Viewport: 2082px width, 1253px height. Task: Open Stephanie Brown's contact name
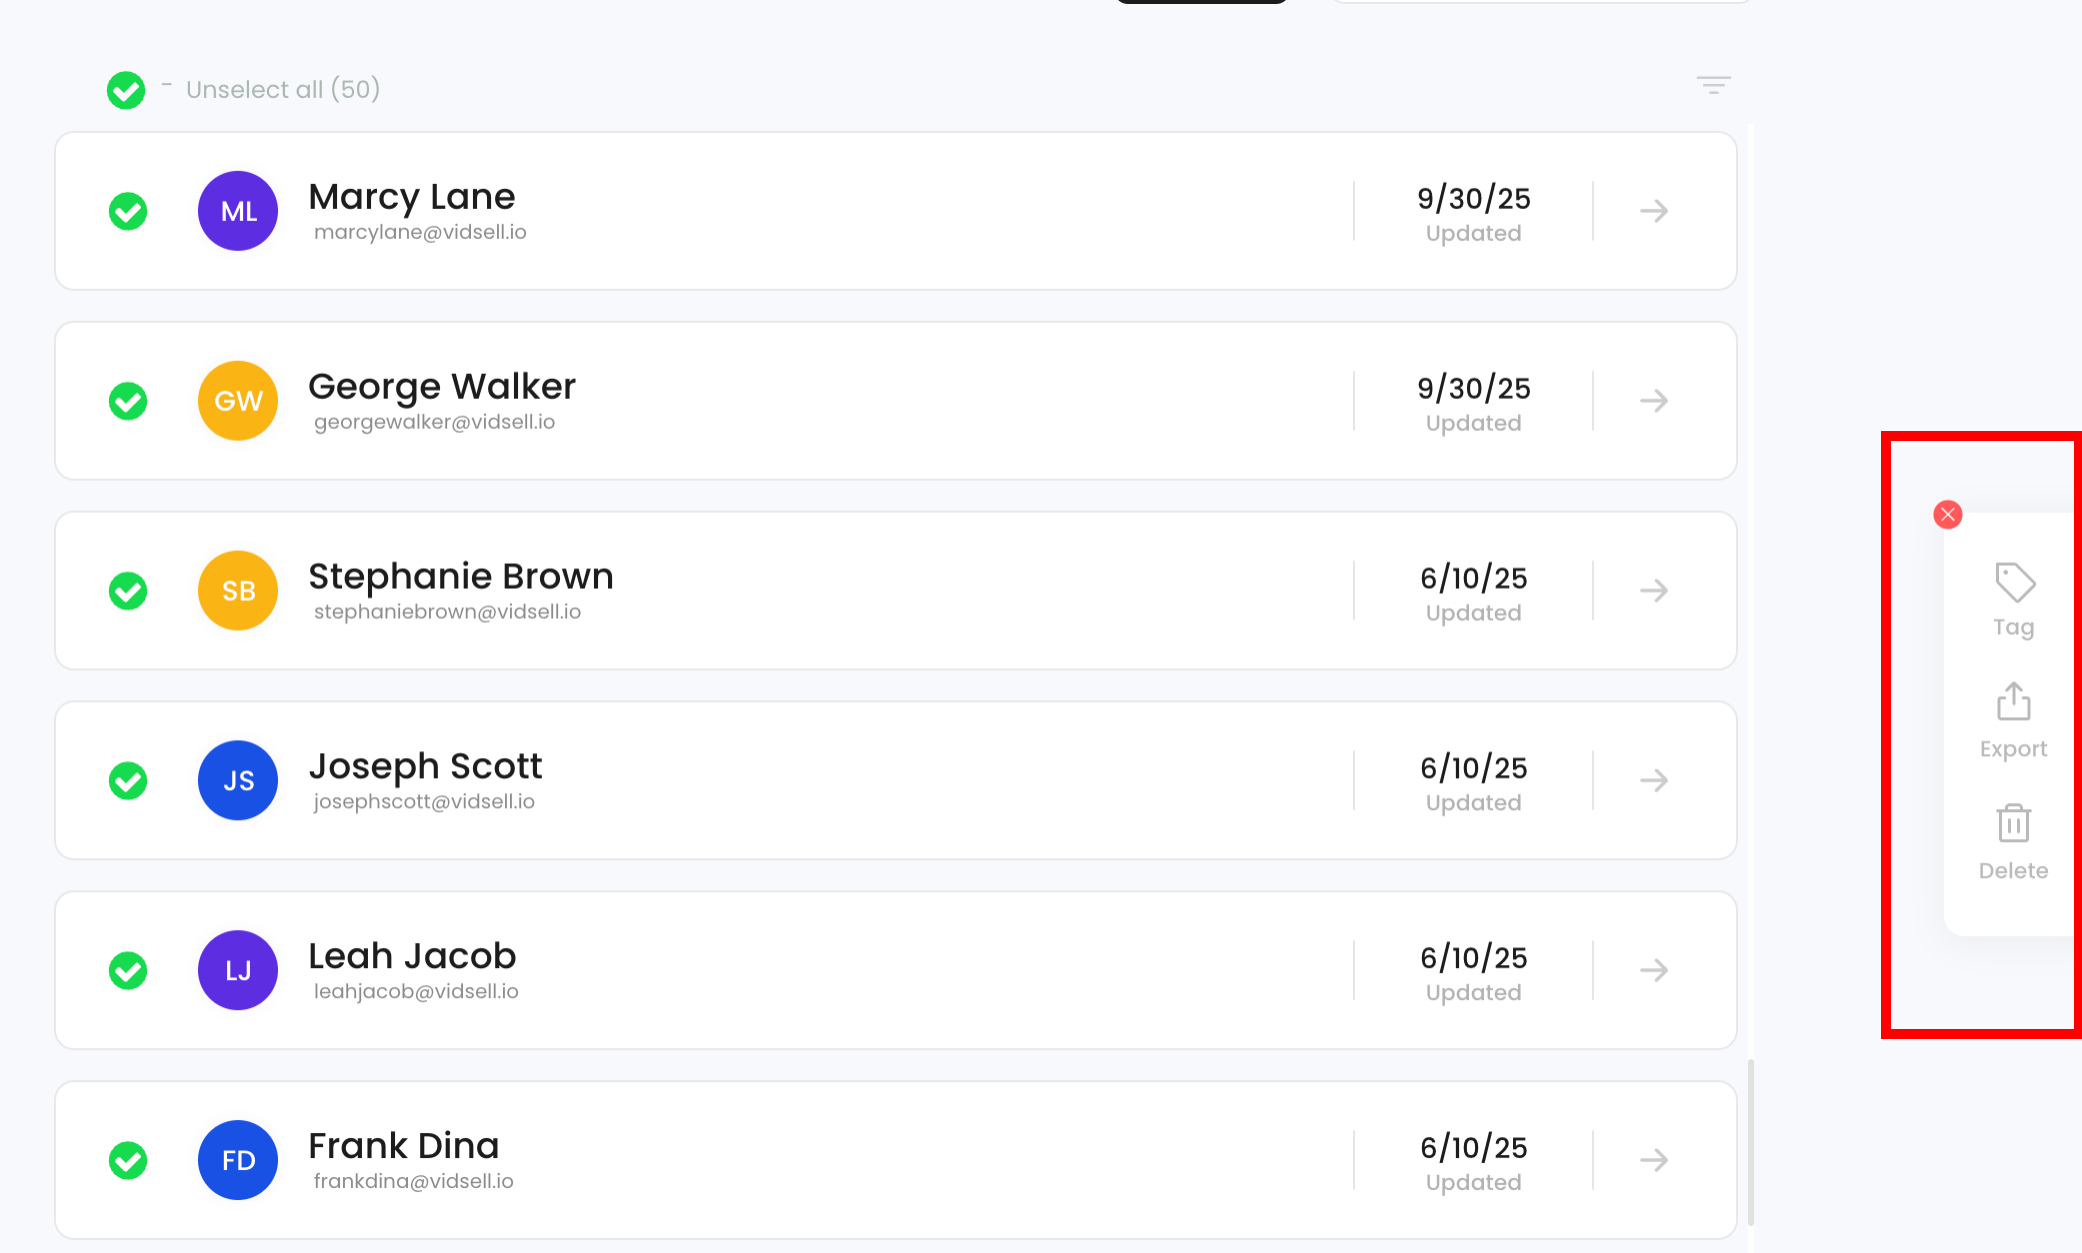(x=460, y=576)
